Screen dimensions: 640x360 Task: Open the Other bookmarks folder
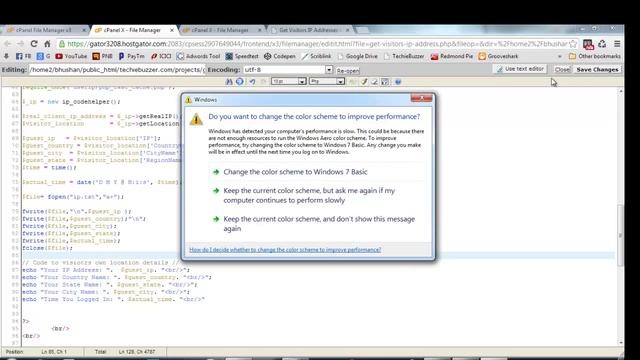coord(595,56)
